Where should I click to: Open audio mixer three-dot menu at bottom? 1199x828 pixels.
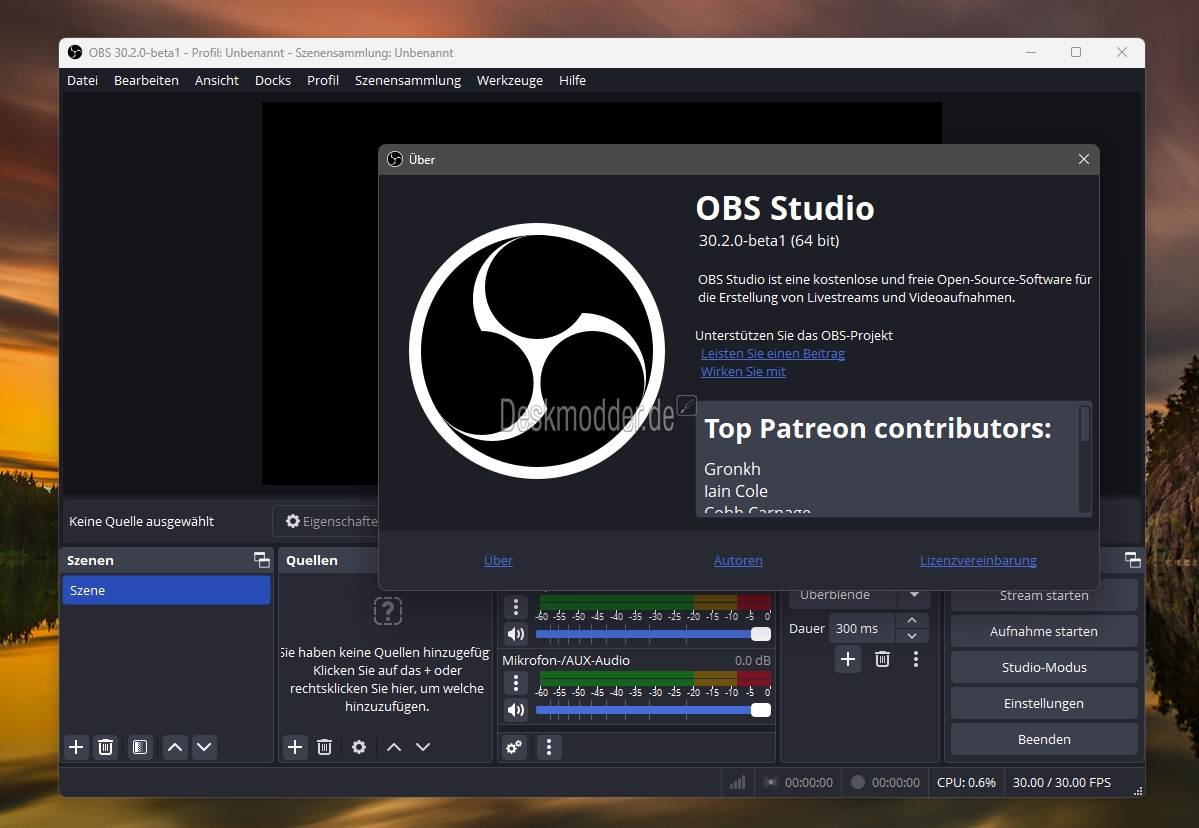[549, 747]
